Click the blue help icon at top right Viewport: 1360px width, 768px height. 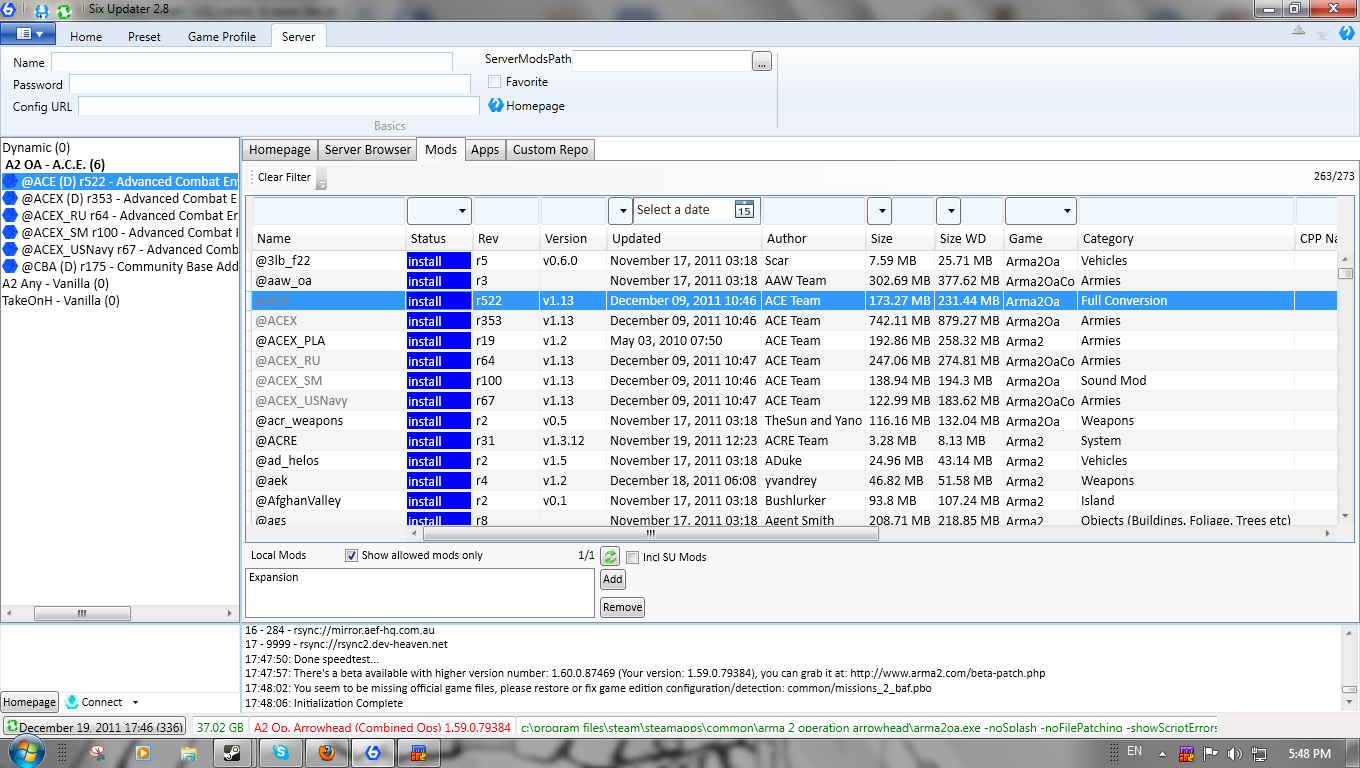pos(1346,33)
